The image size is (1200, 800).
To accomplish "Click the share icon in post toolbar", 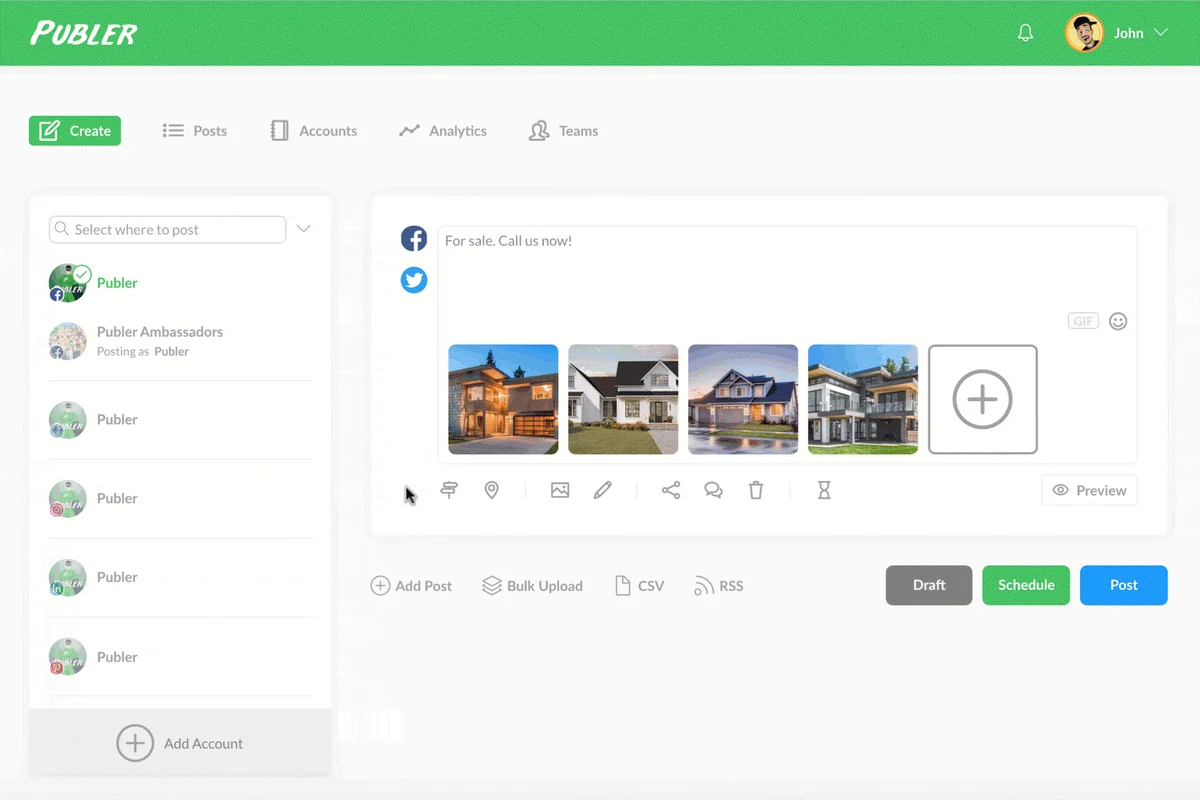I will [671, 490].
